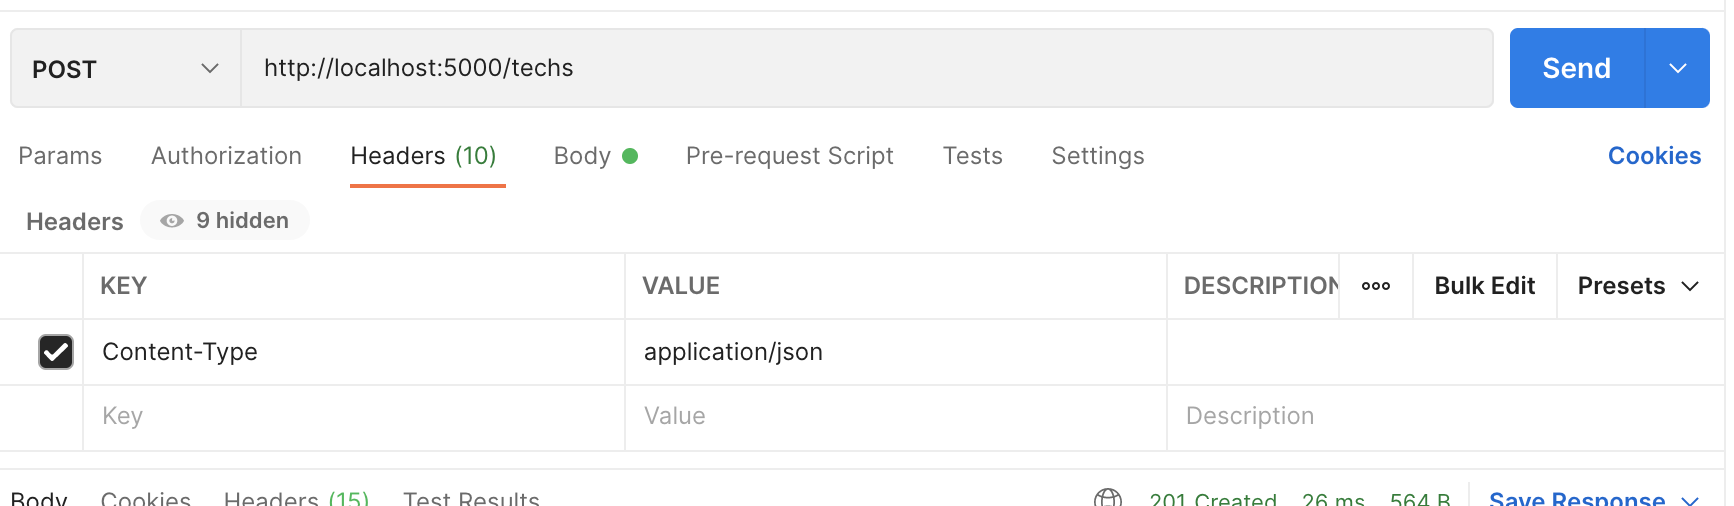Open the POST method dropdown
1734x506 pixels.
coord(125,69)
